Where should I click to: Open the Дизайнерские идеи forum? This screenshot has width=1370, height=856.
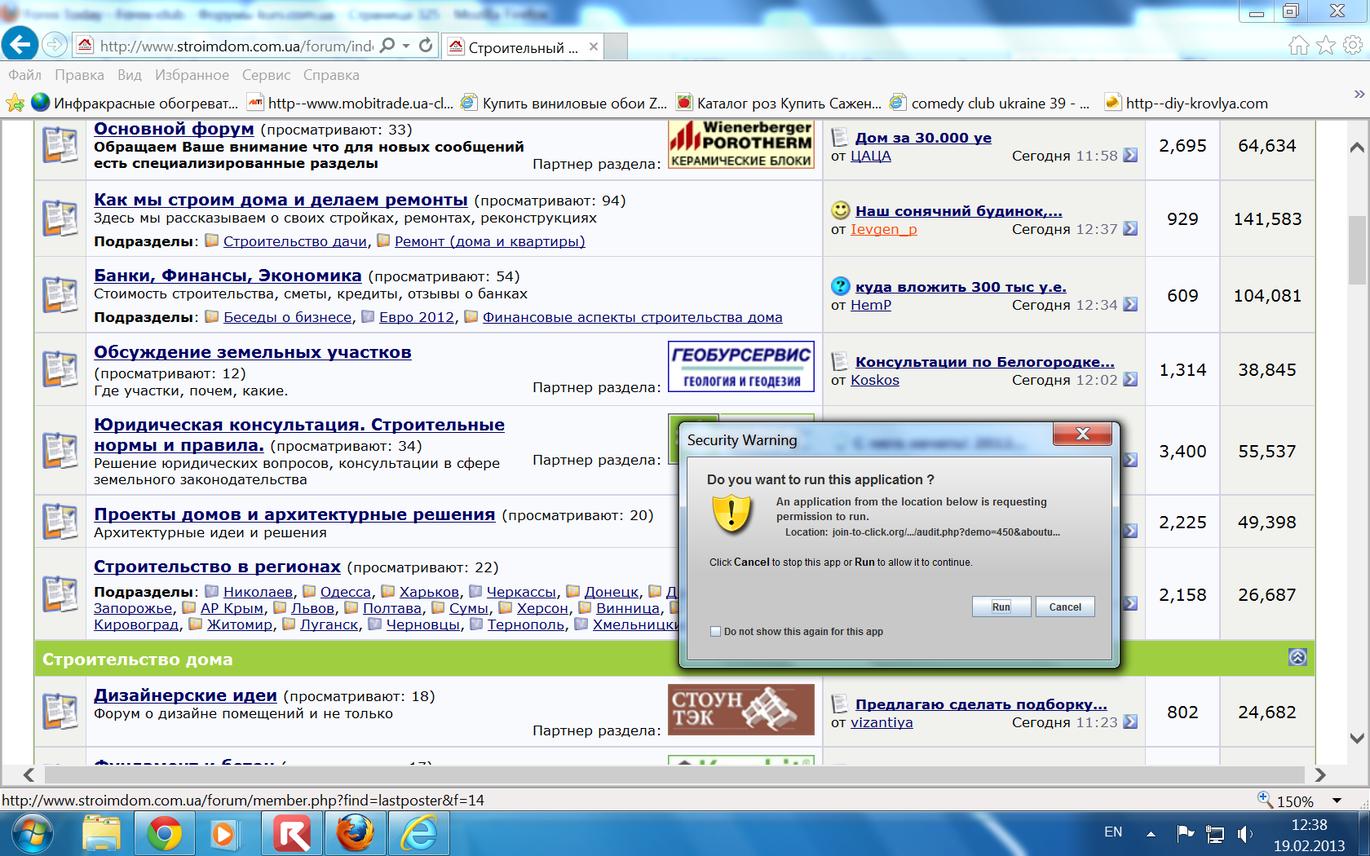click(185, 695)
